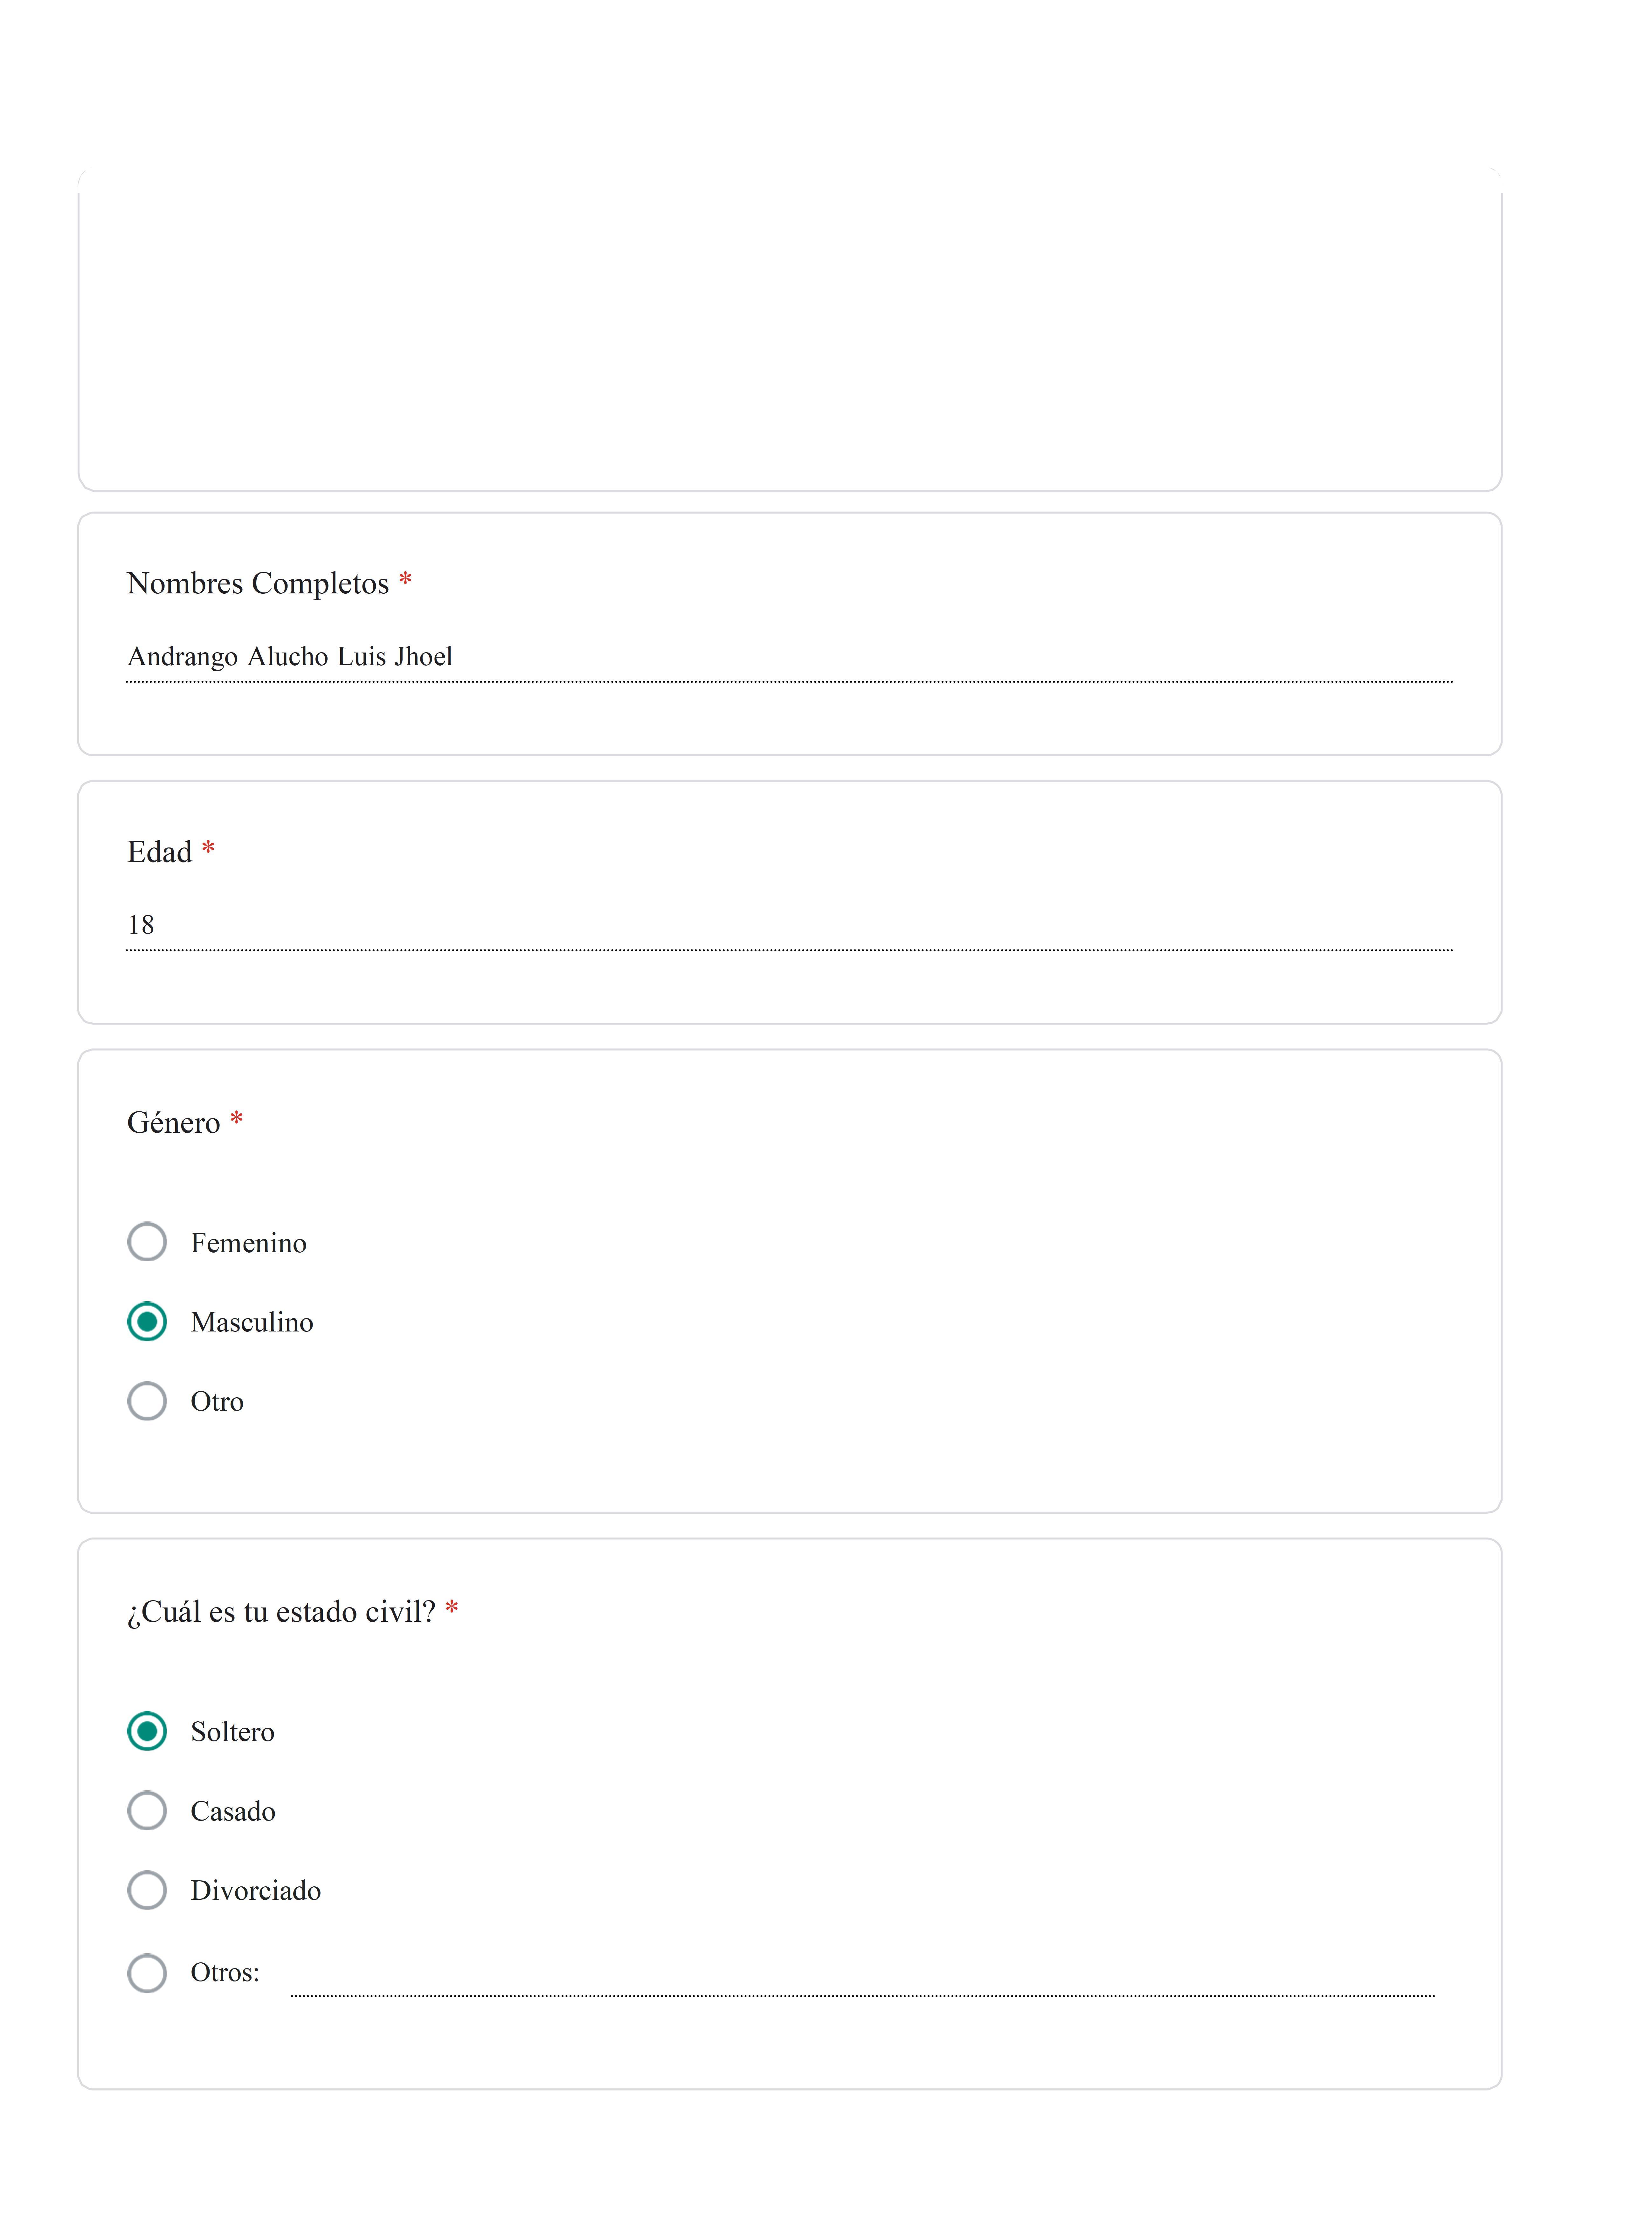Click the Nombres Completos question title

tap(258, 583)
